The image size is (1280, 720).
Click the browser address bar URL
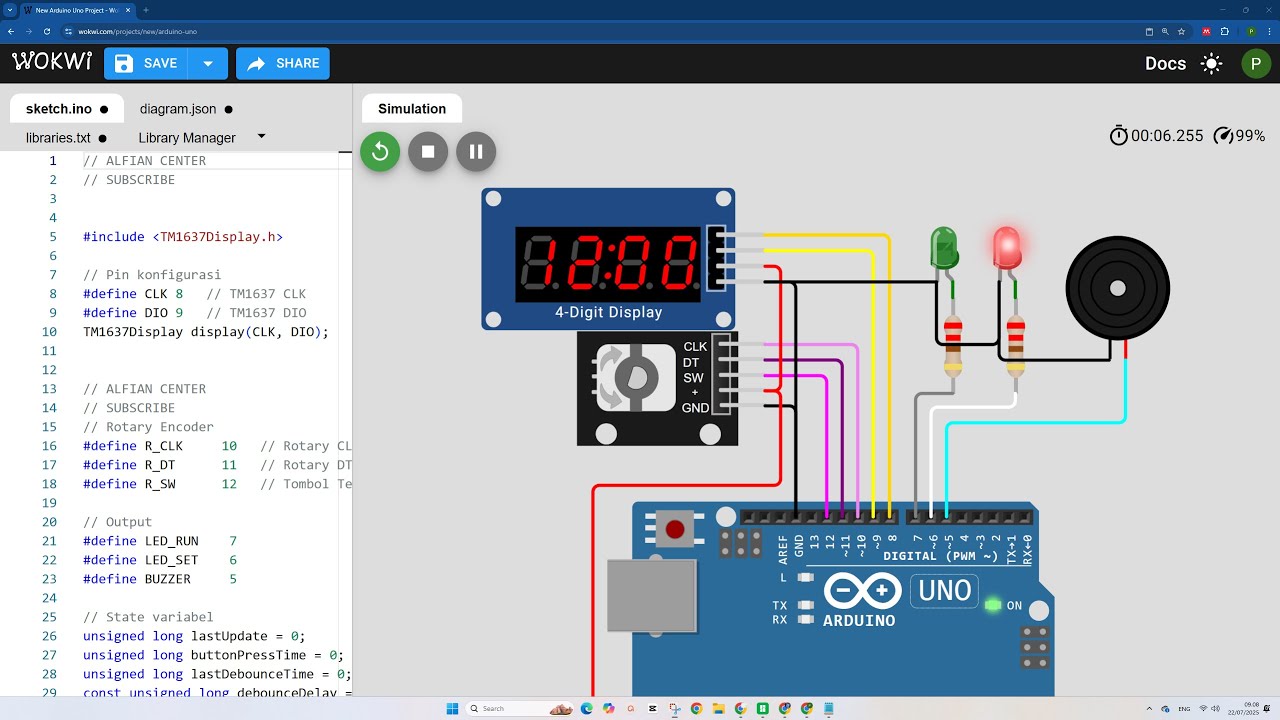[x=138, y=31]
